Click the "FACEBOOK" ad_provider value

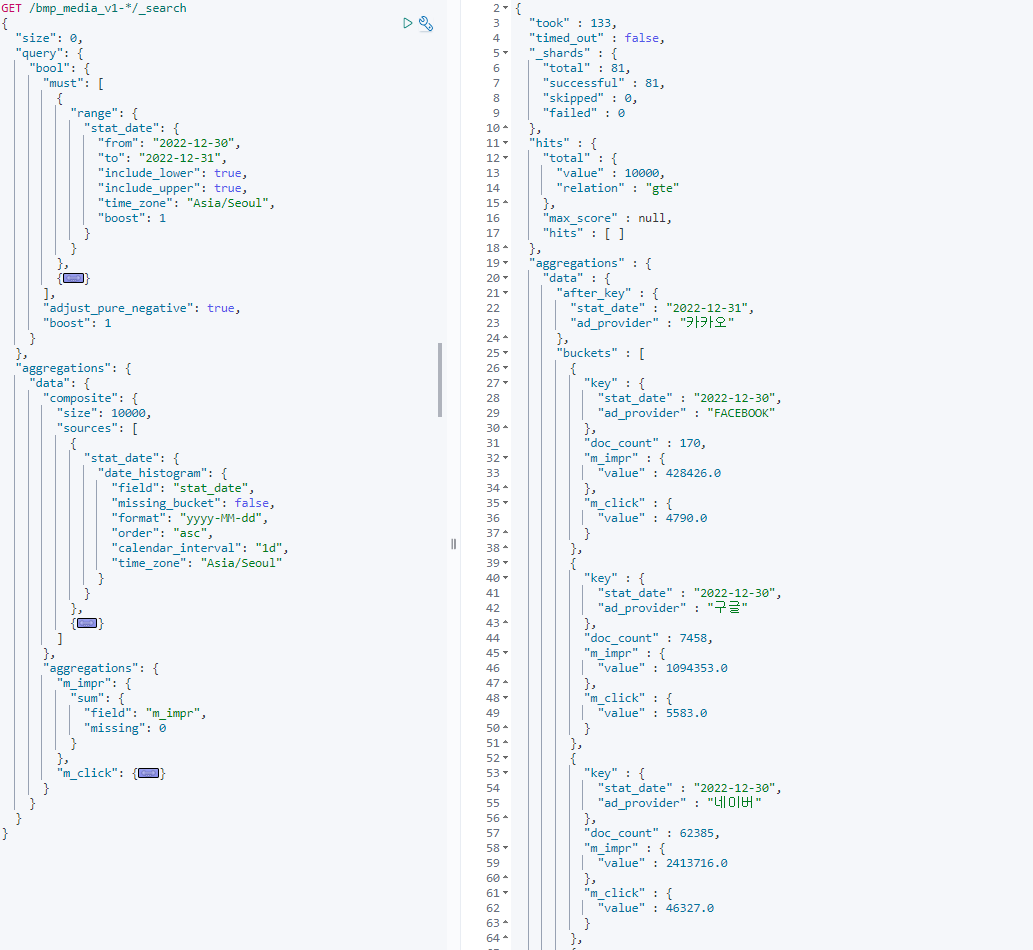coord(741,413)
